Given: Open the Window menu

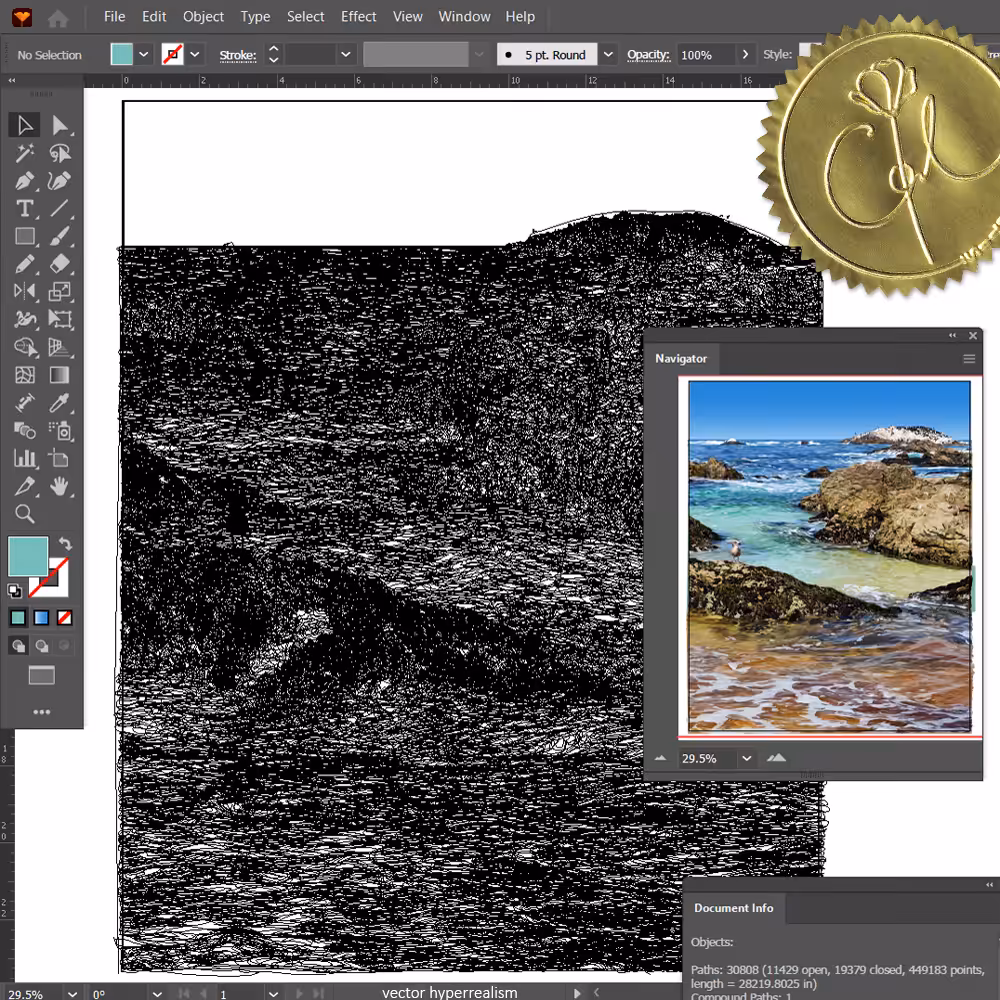Looking at the screenshot, I should (x=464, y=17).
